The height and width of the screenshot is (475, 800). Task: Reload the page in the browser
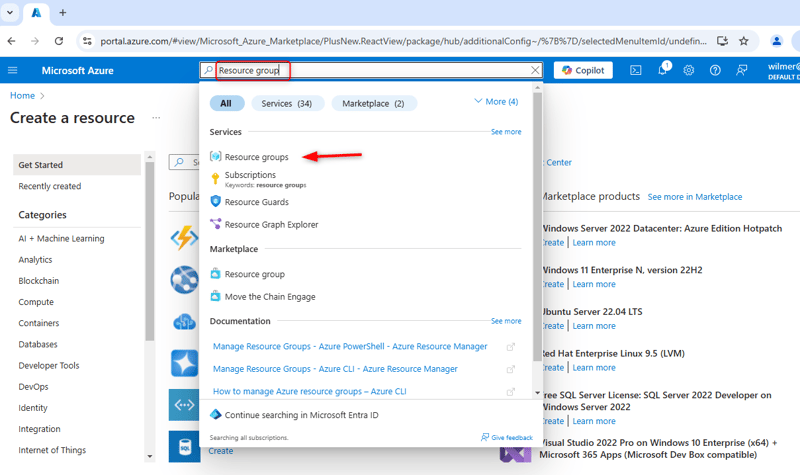59,41
